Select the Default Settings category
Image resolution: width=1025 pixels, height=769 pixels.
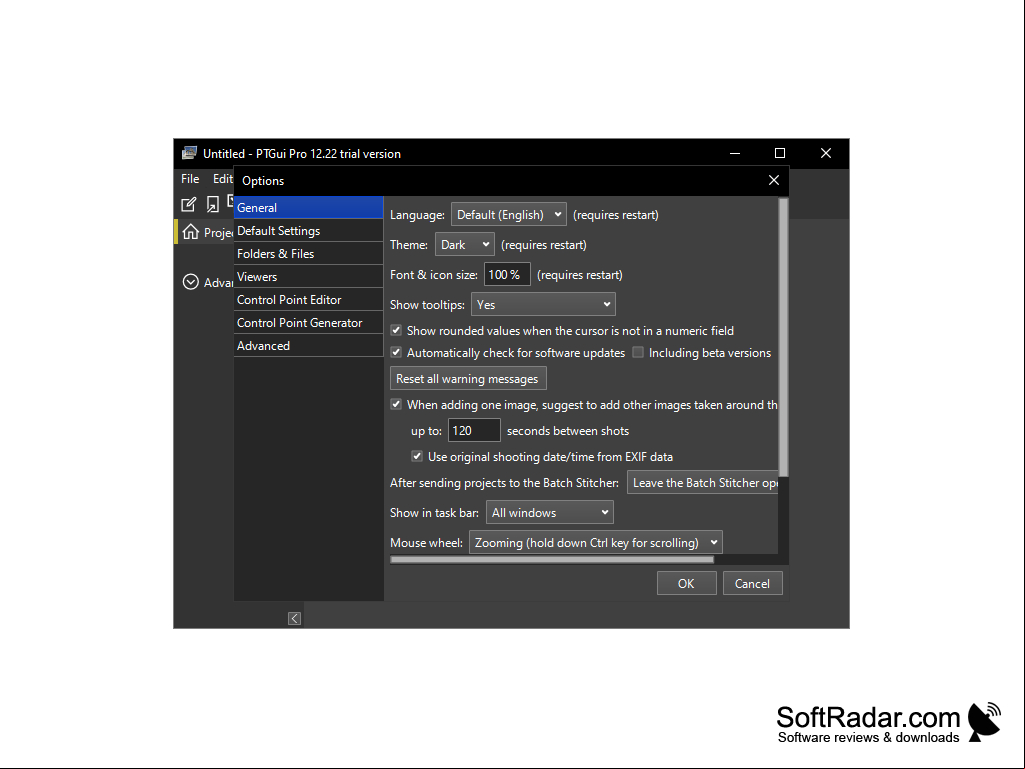[x=309, y=230]
